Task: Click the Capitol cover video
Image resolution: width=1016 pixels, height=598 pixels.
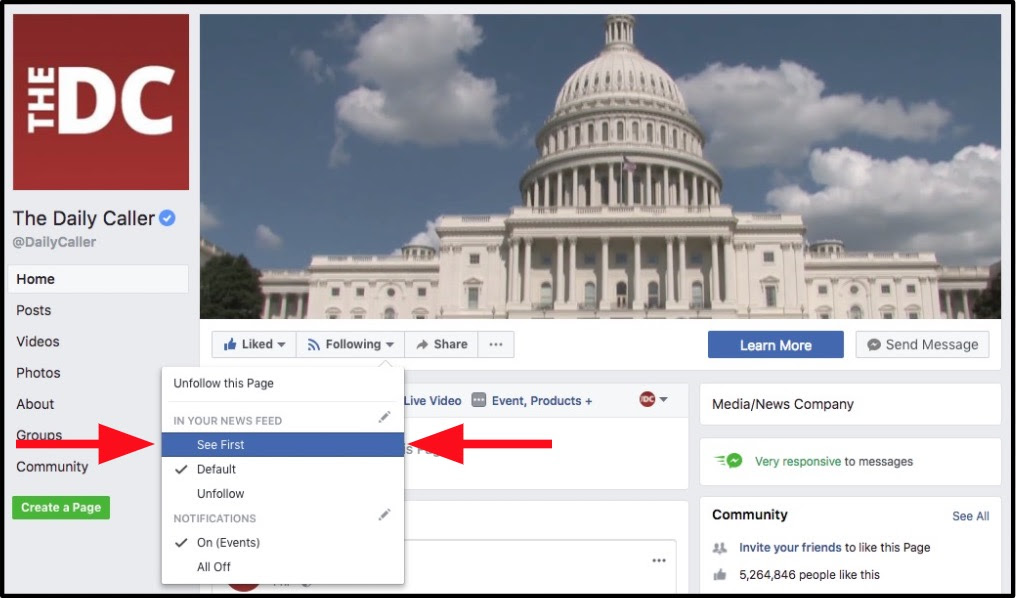Action: click(600, 167)
